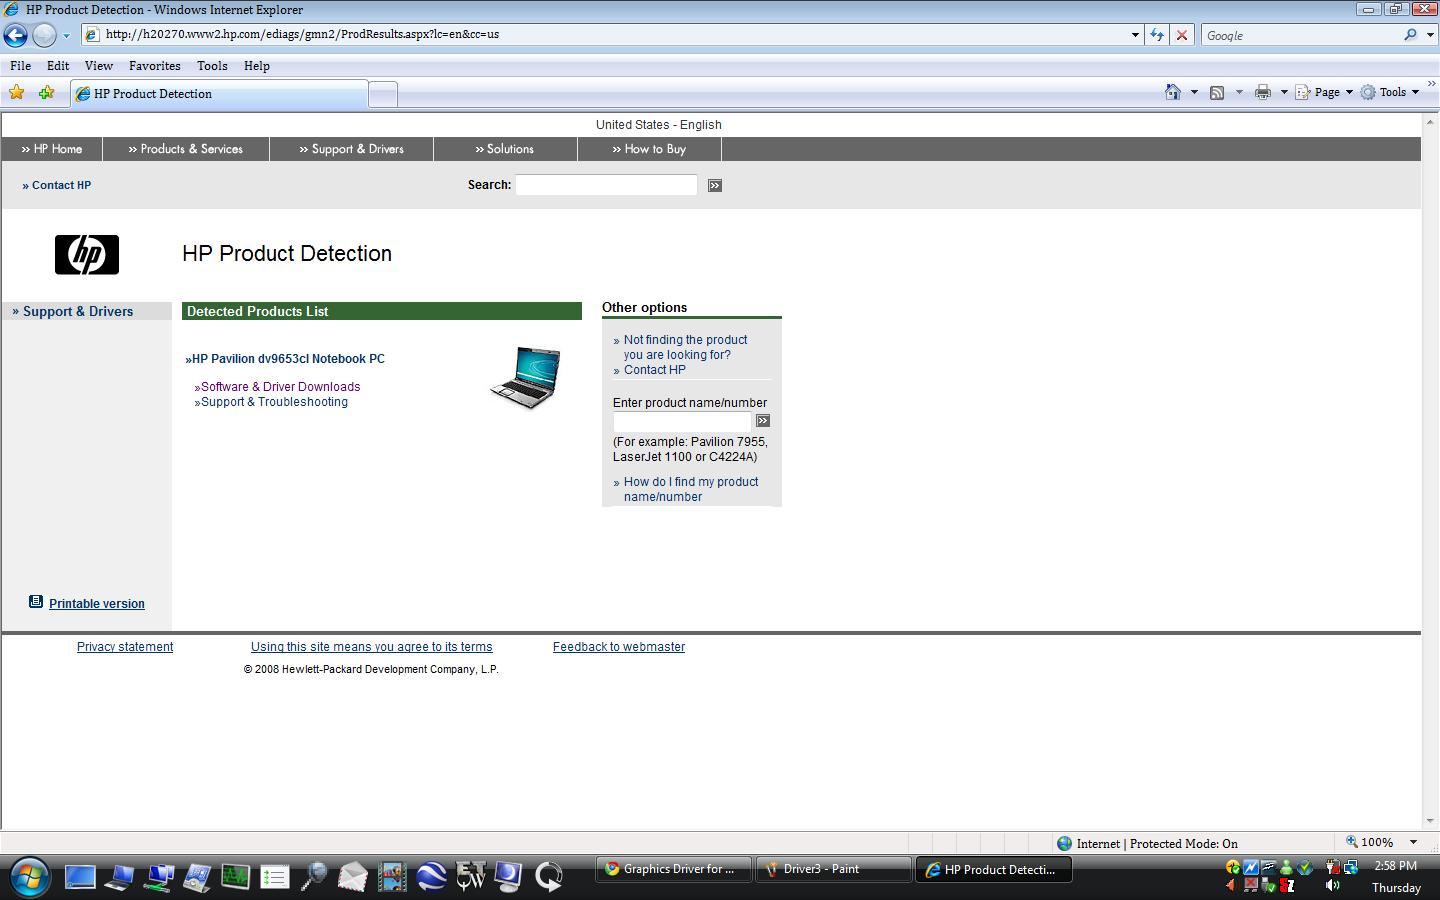Open the File menu
The height and width of the screenshot is (900, 1440).
click(20, 66)
